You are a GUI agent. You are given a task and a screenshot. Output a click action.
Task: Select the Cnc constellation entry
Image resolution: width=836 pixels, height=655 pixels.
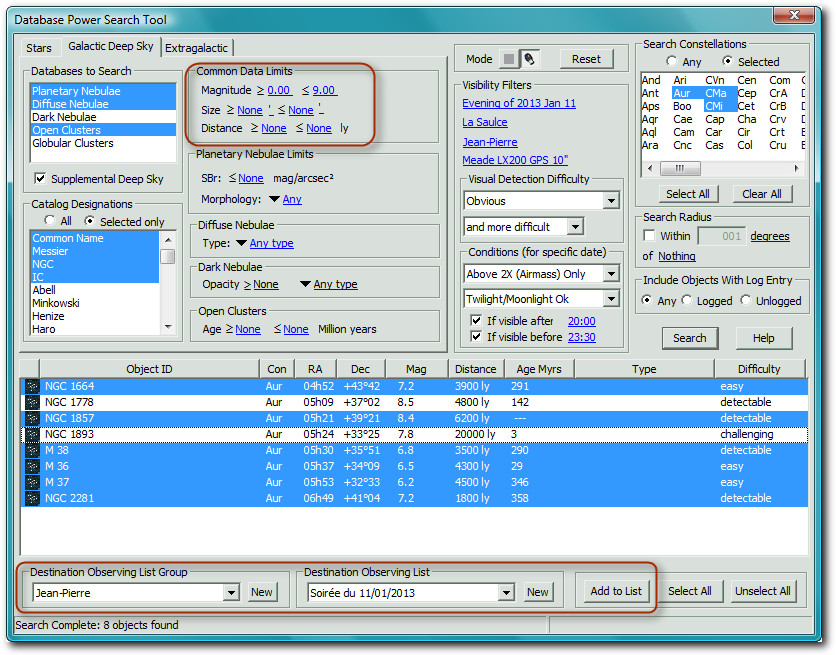(682, 145)
